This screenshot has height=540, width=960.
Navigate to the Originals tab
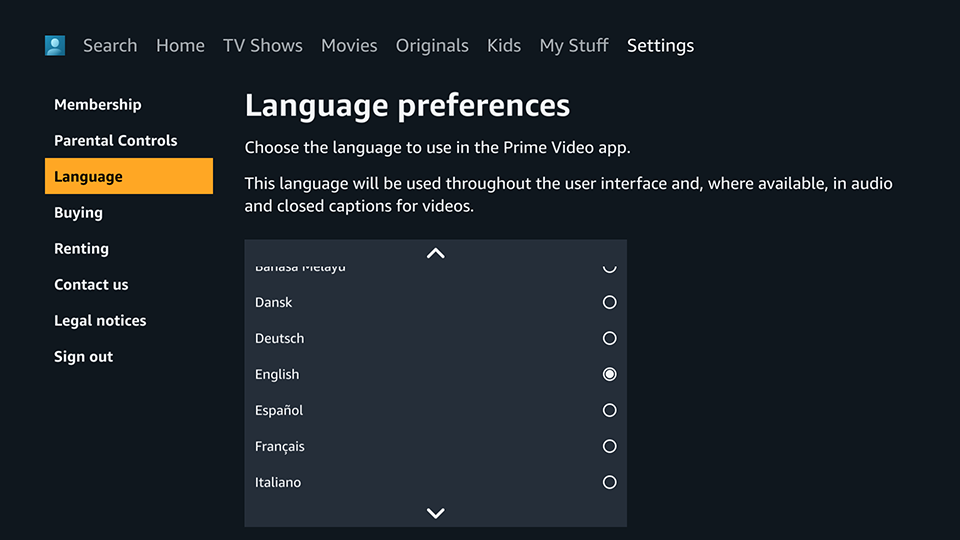click(432, 46)
